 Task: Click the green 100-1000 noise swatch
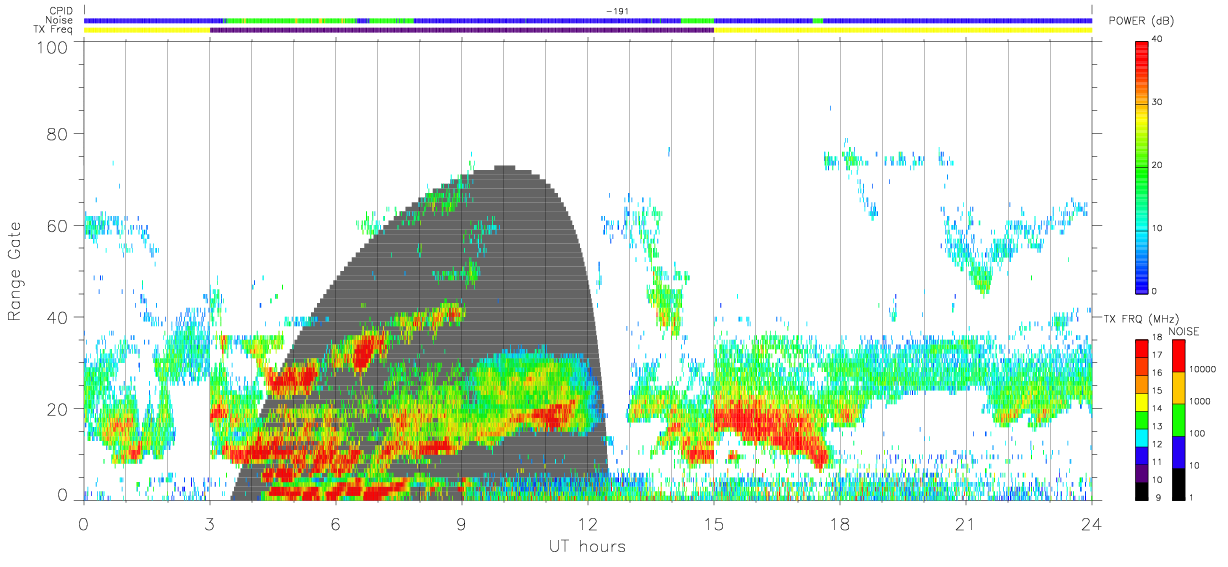click(1178, 420)
